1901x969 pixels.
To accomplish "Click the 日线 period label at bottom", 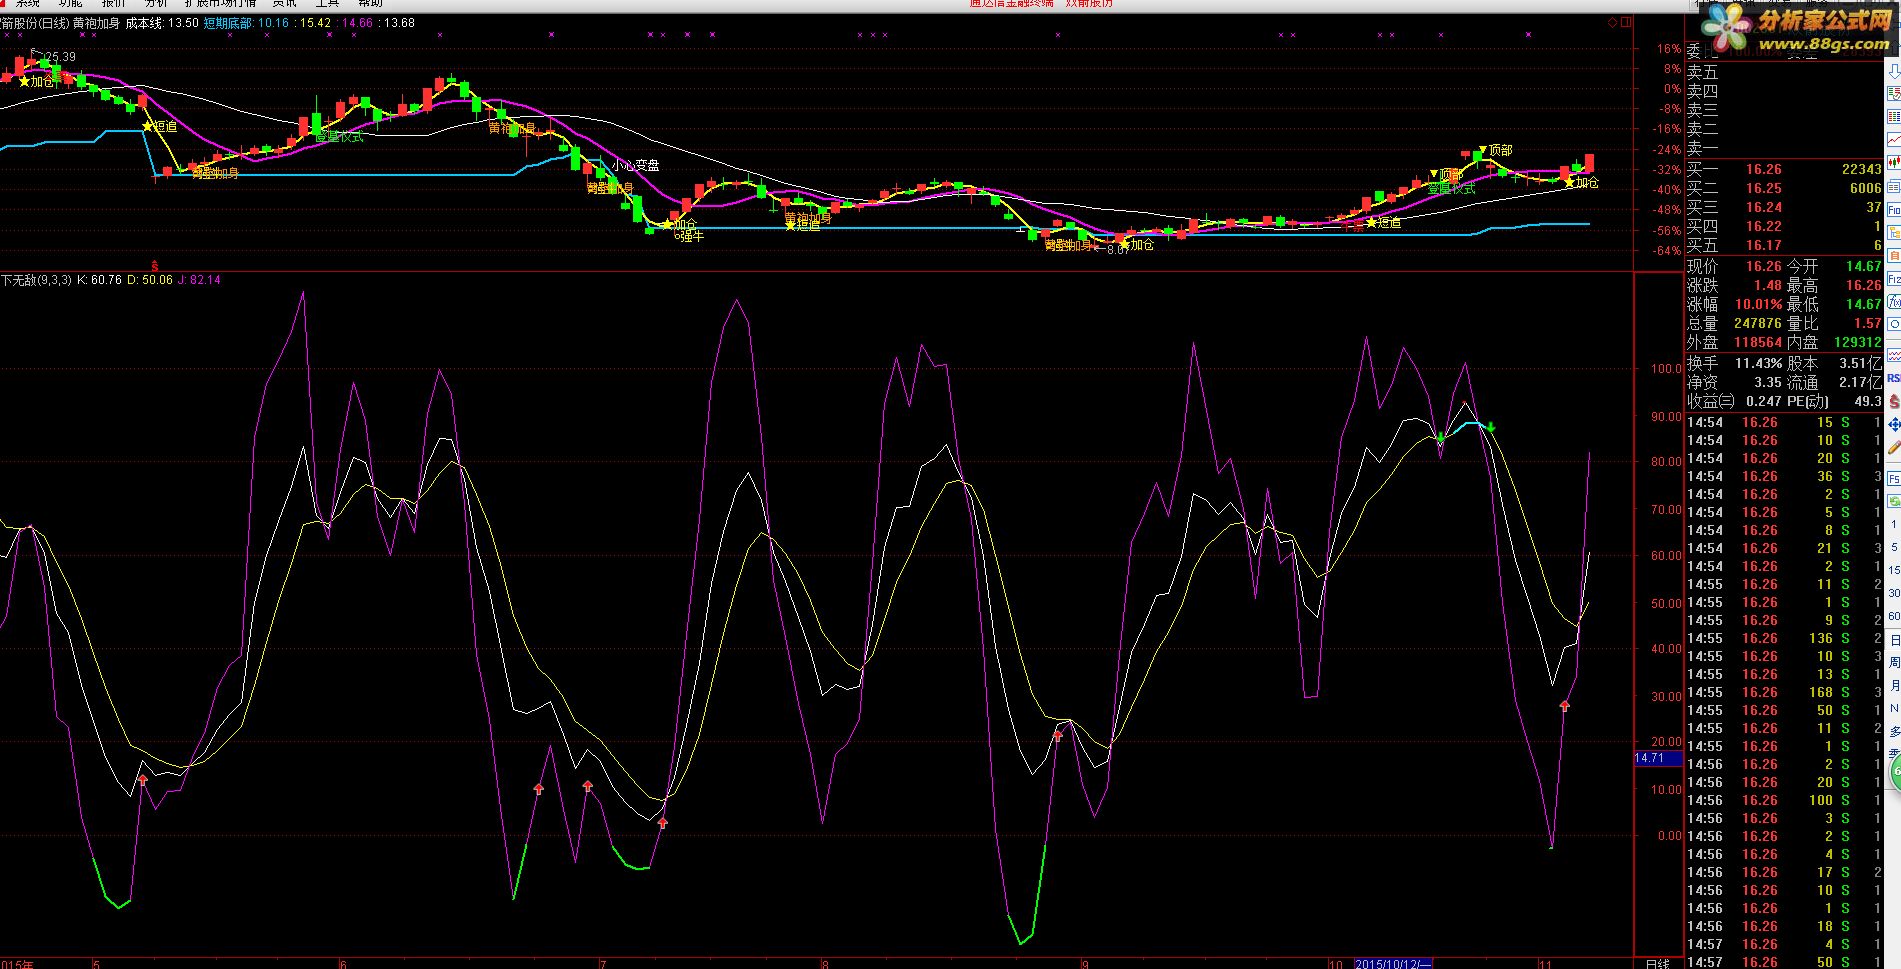I will (x=1657, y=963).
